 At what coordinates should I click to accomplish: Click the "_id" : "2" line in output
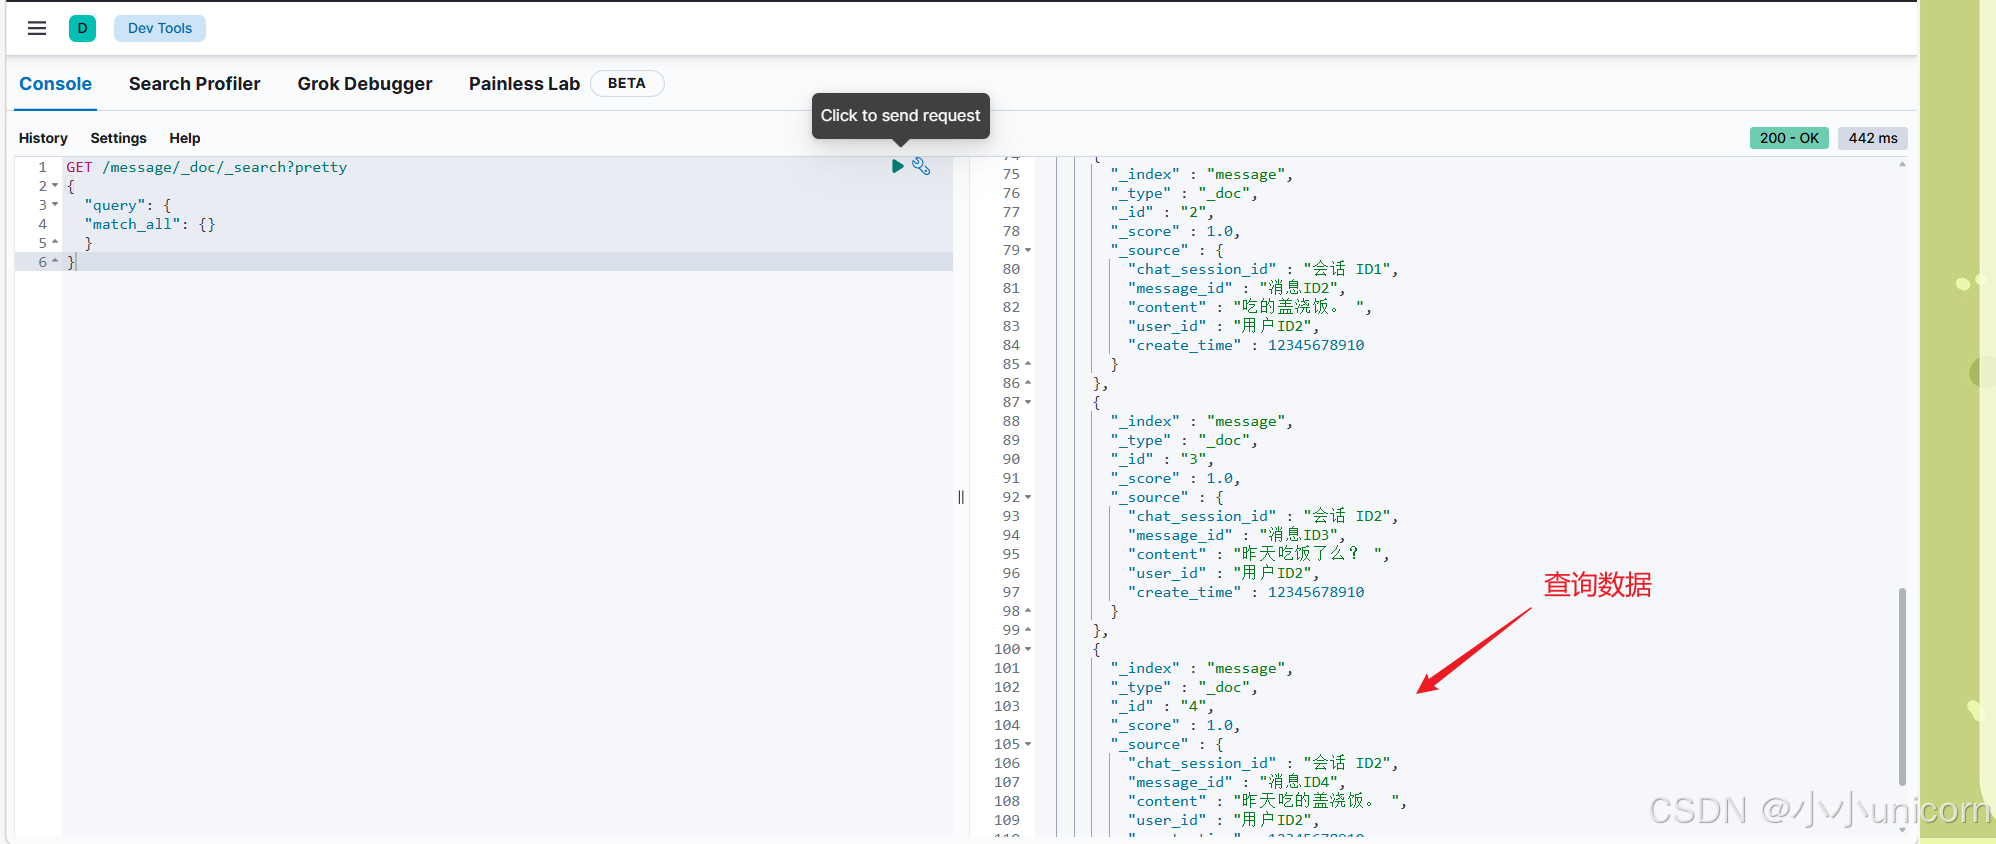[x=1162, y=212]
